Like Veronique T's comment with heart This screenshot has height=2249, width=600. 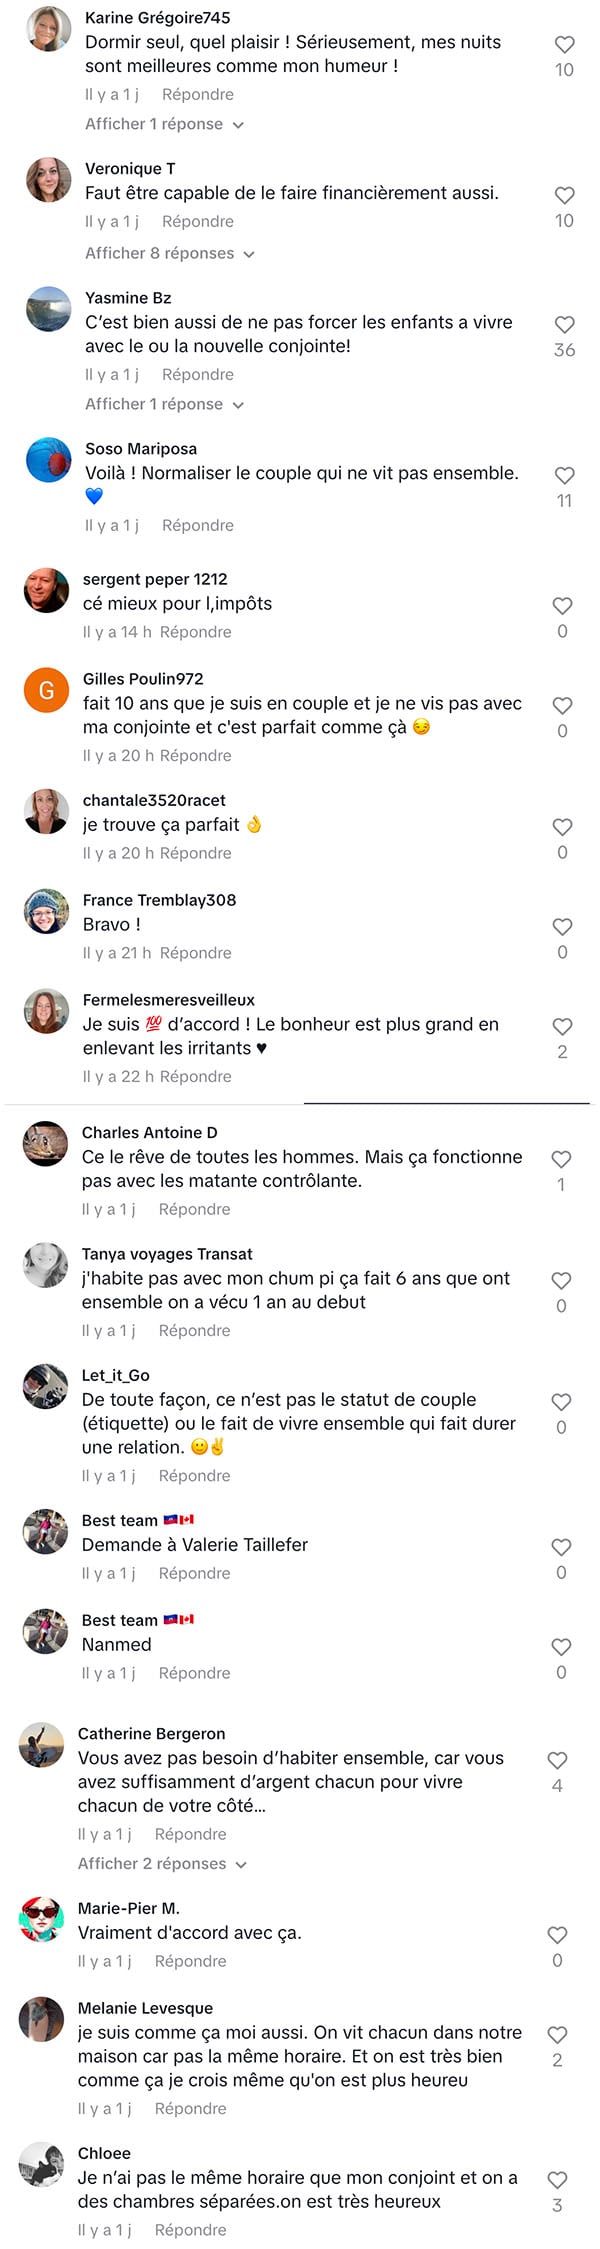tap(564, 195)
